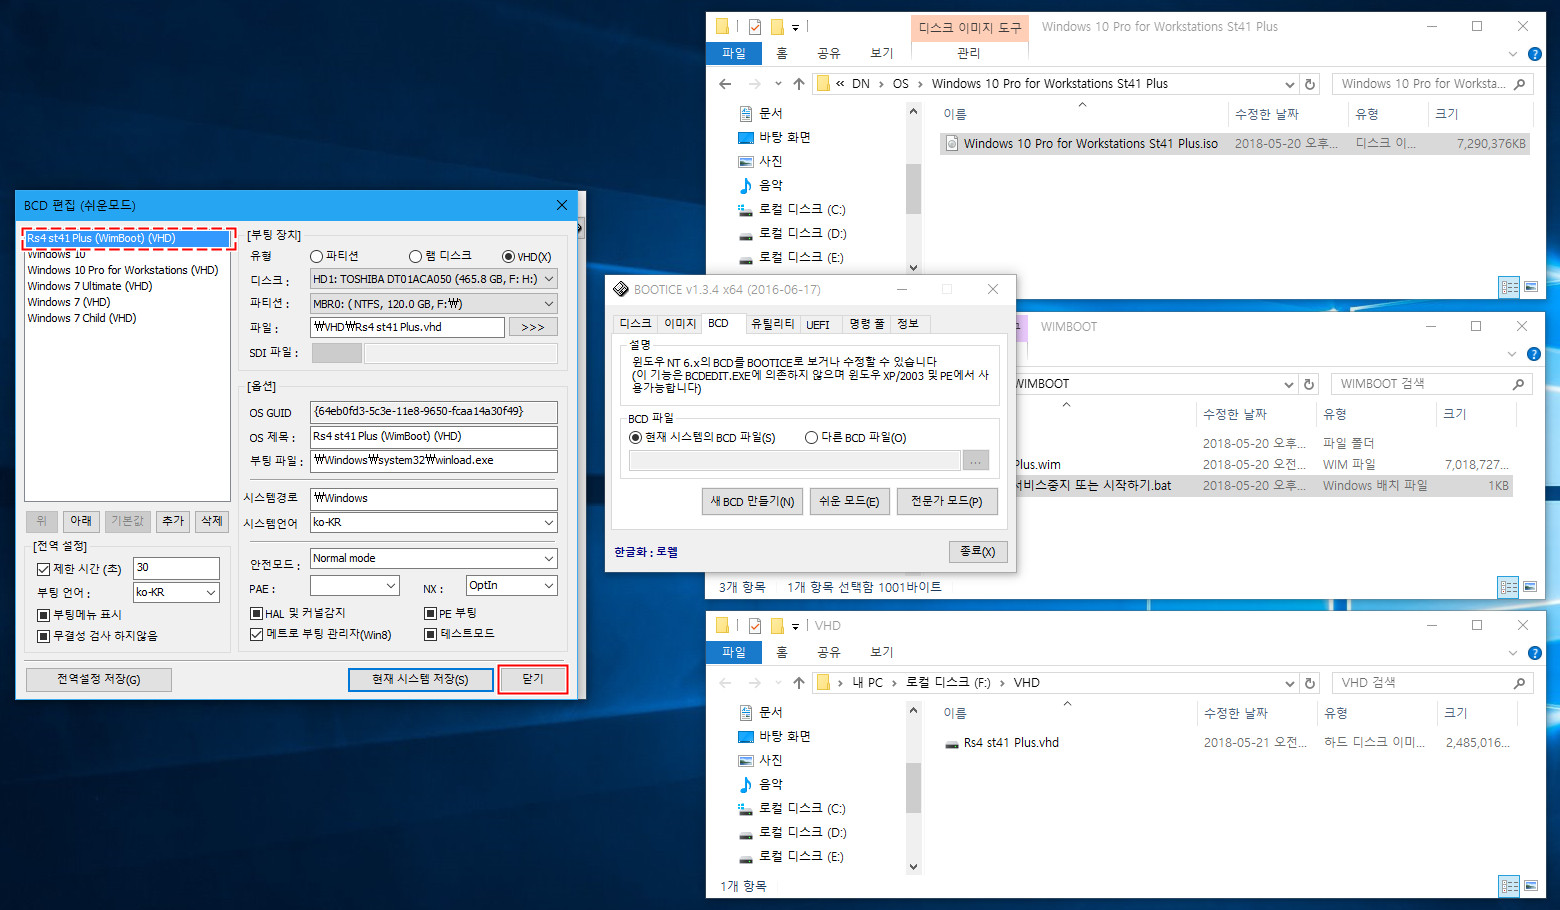
Task: Click help icon in WIMBOOT Explorer window
Action: [x=1534, y=354]
